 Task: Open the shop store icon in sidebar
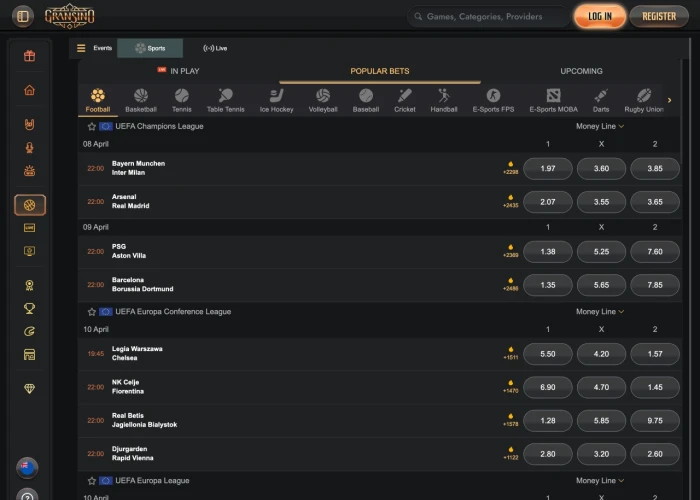(29, 354)
